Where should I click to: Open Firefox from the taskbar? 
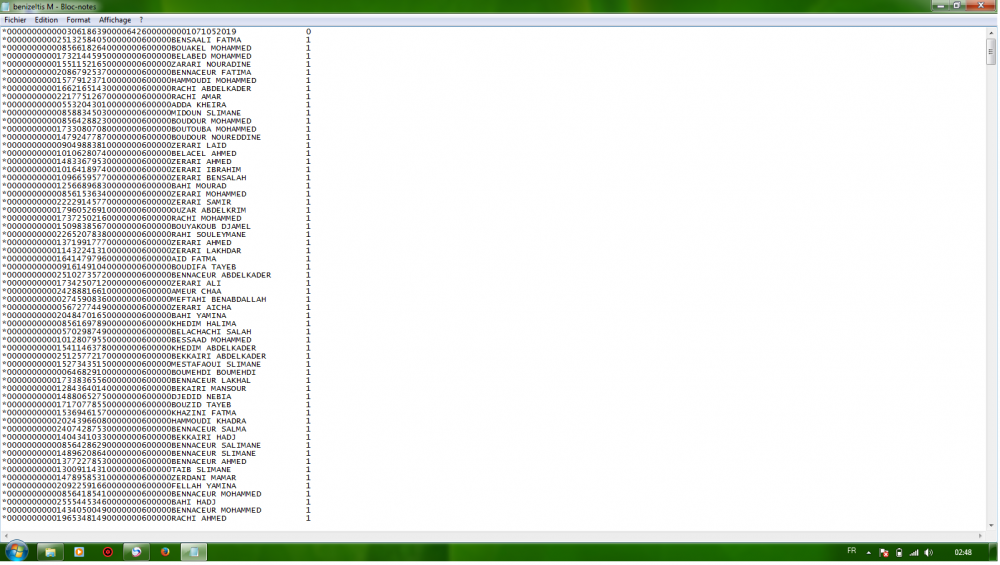[165, 551]
